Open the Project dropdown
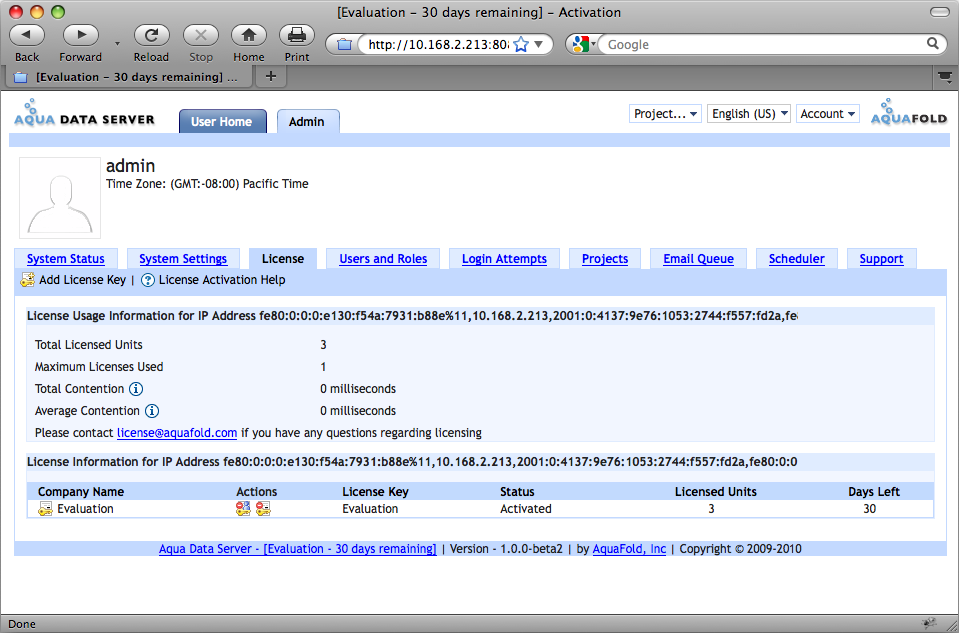959x633 pixels. coord(665,114)
